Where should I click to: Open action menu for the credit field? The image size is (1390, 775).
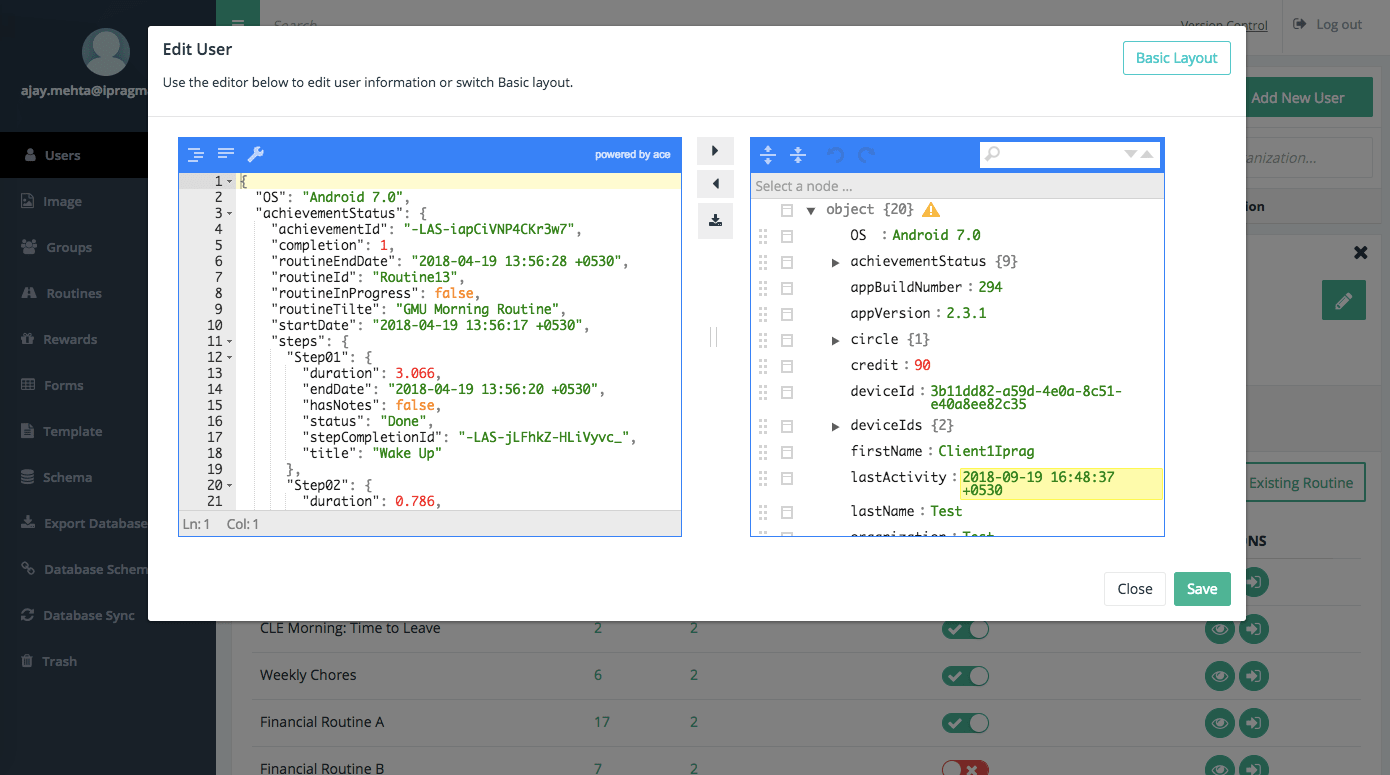coord(787,366)
